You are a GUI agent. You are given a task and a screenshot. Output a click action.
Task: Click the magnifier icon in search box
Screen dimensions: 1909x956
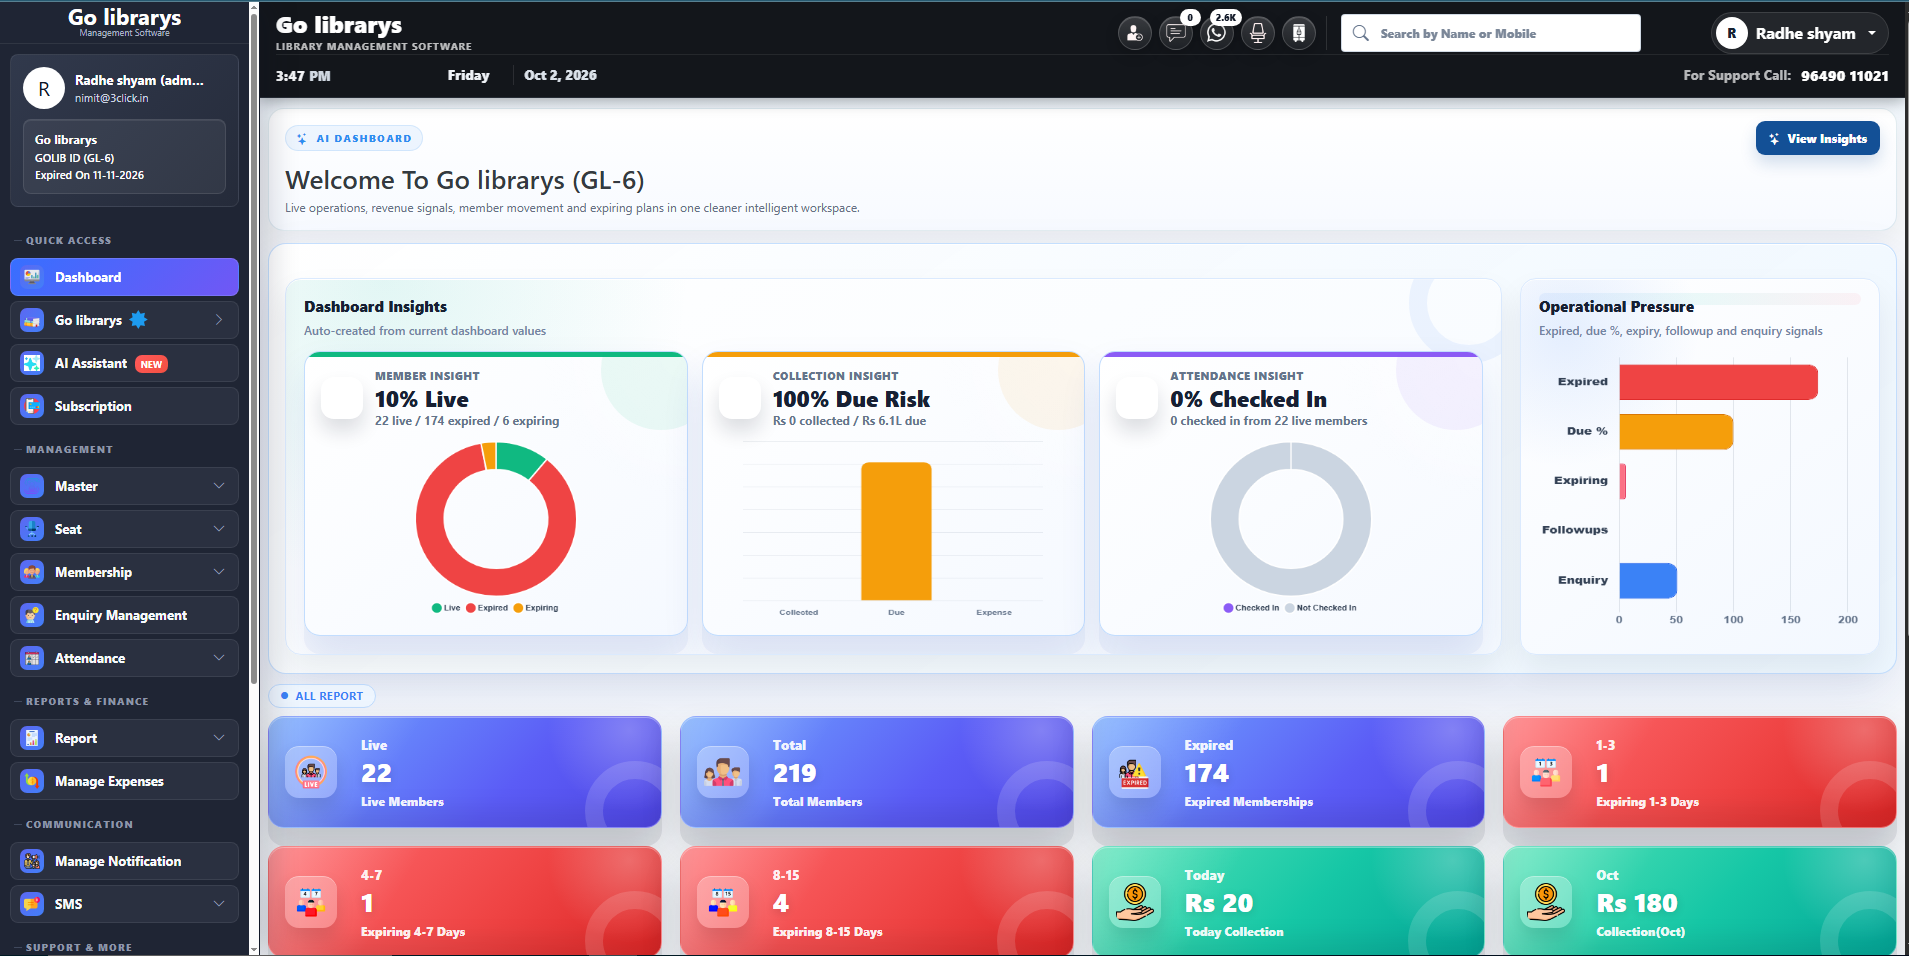[1361, 33]
